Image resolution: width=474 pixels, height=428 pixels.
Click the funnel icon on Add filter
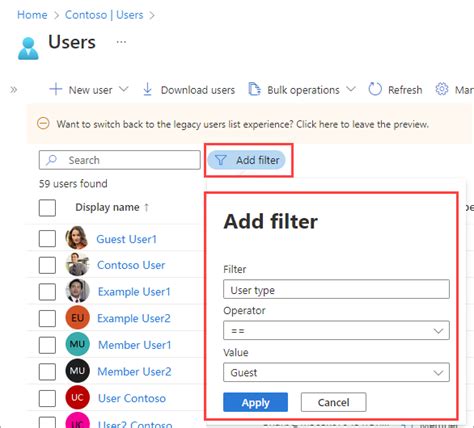tap(221, 160)
